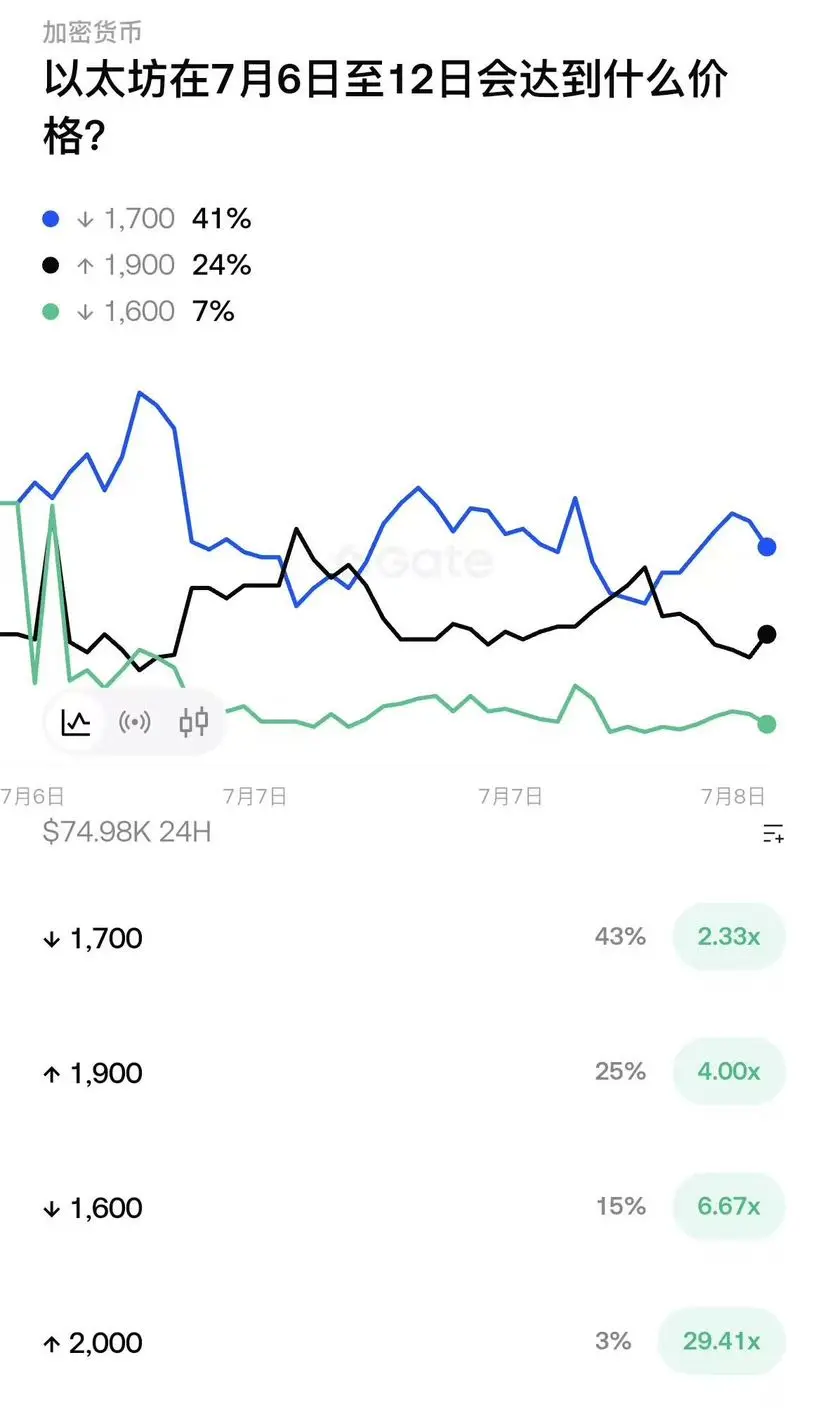Select the line chart view icon
Viewport: 828px width, 1426px height.
[76, 721]
